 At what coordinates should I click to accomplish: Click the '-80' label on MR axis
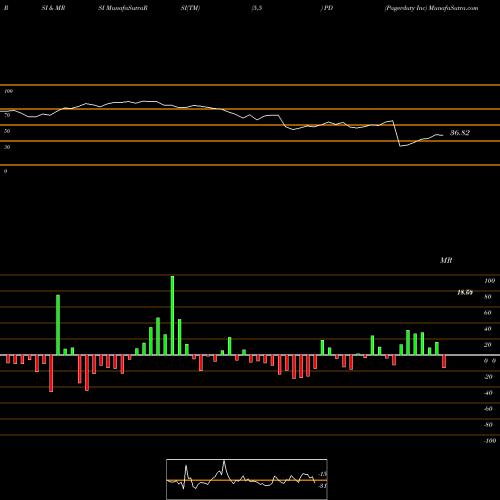point(488,425)
